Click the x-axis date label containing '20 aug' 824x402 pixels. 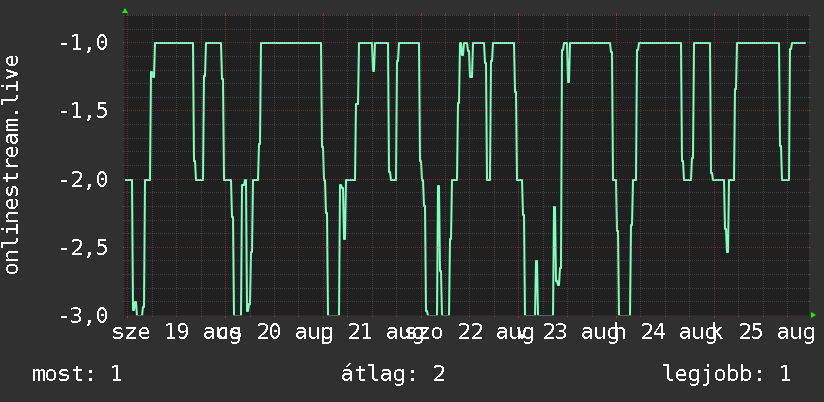pos(275,333)
